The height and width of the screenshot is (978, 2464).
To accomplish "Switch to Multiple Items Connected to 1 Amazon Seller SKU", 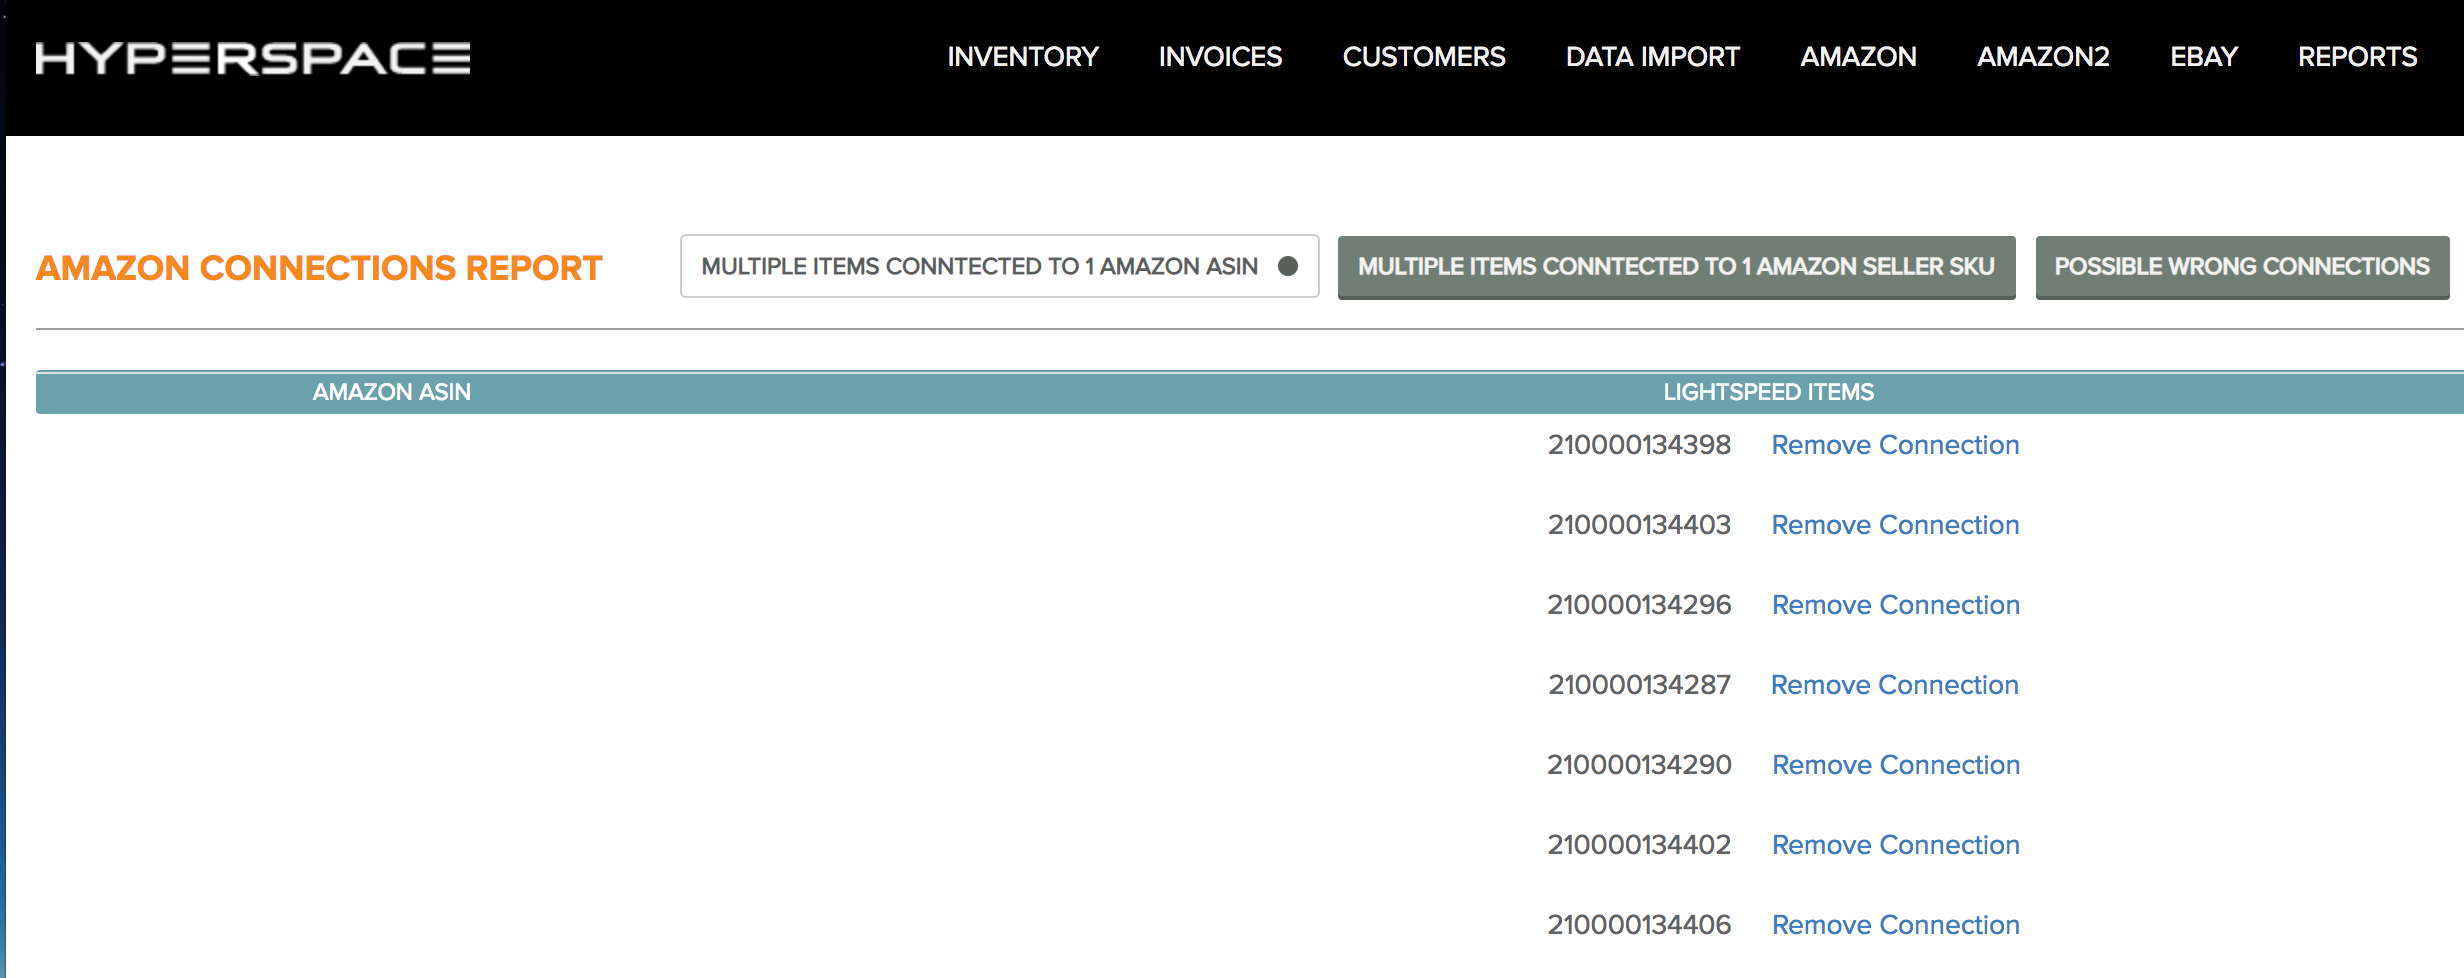I will (1676, 267).
